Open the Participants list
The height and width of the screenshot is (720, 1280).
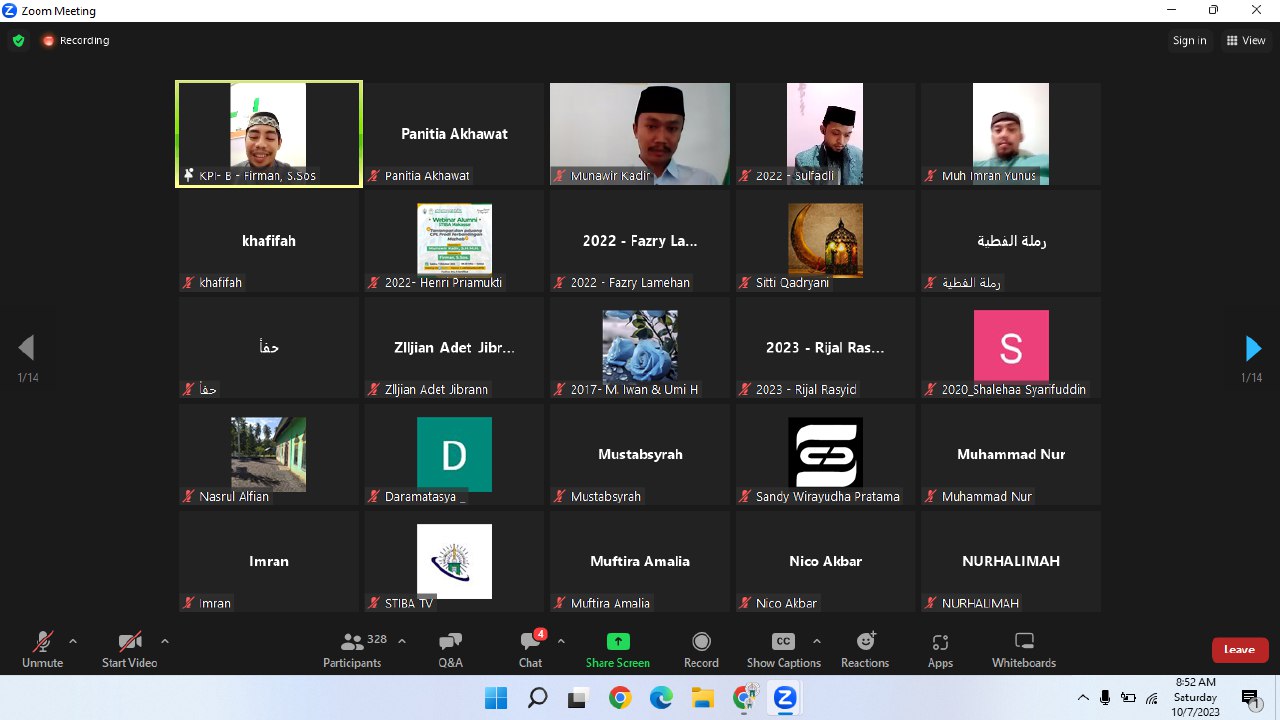[351, 648]
